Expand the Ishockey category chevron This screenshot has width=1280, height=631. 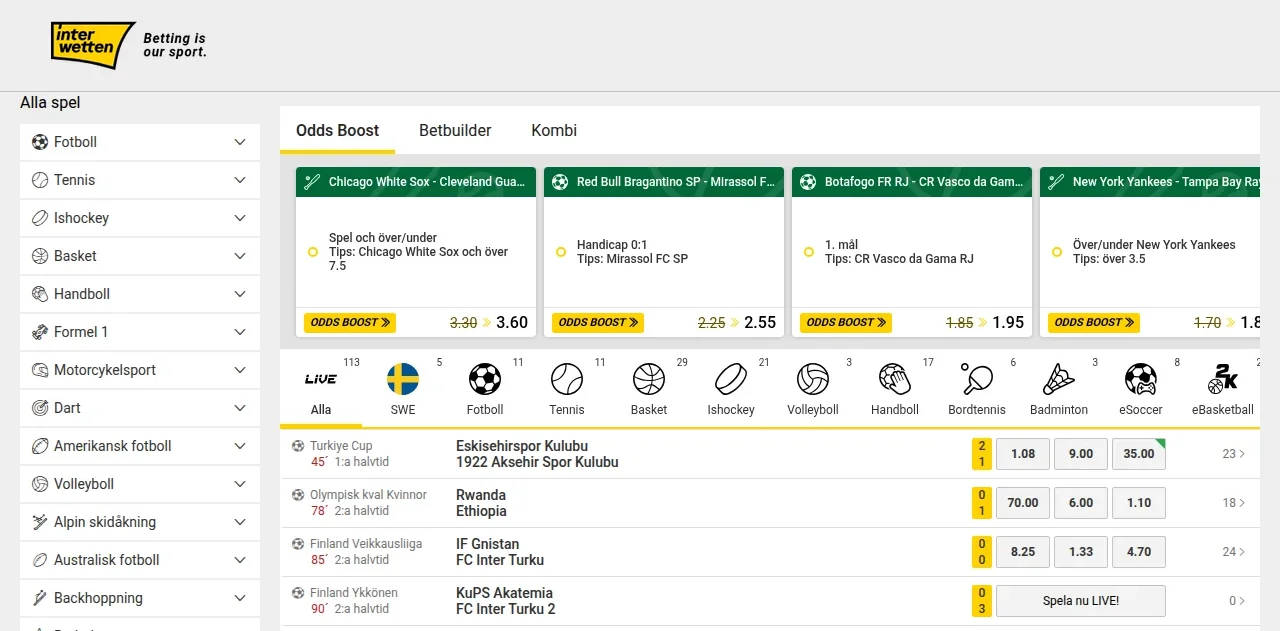coord(240,218)
